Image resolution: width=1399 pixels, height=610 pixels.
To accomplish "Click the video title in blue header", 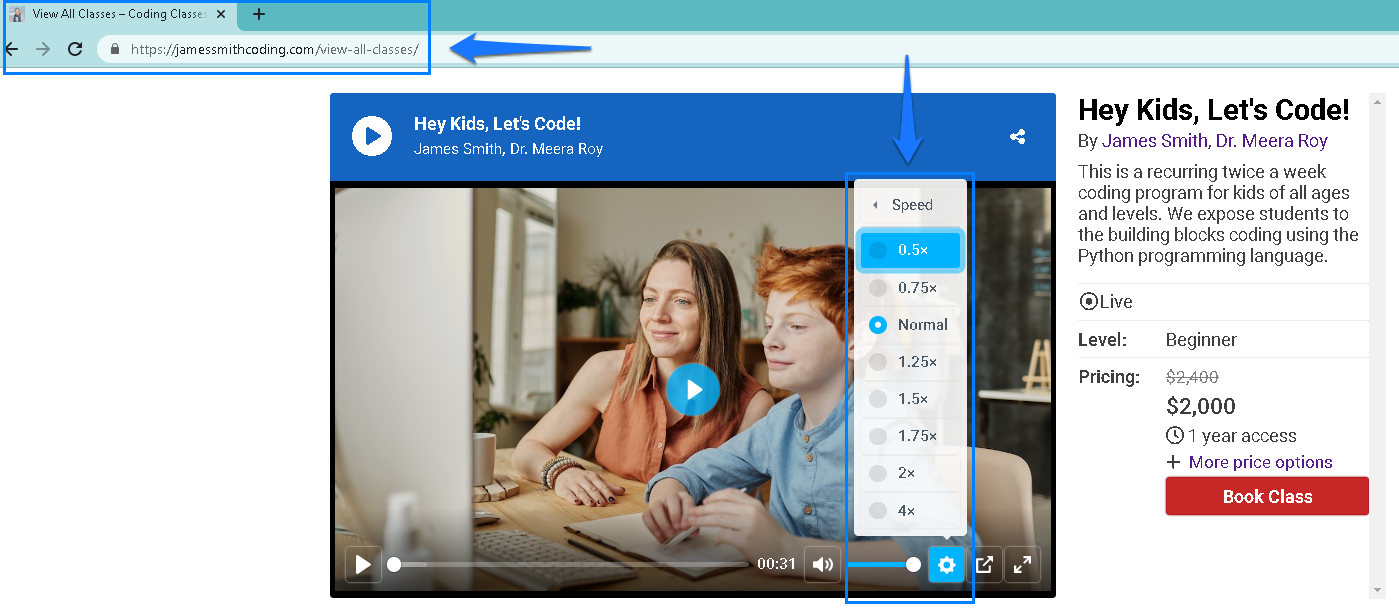I will click(497, 124).
